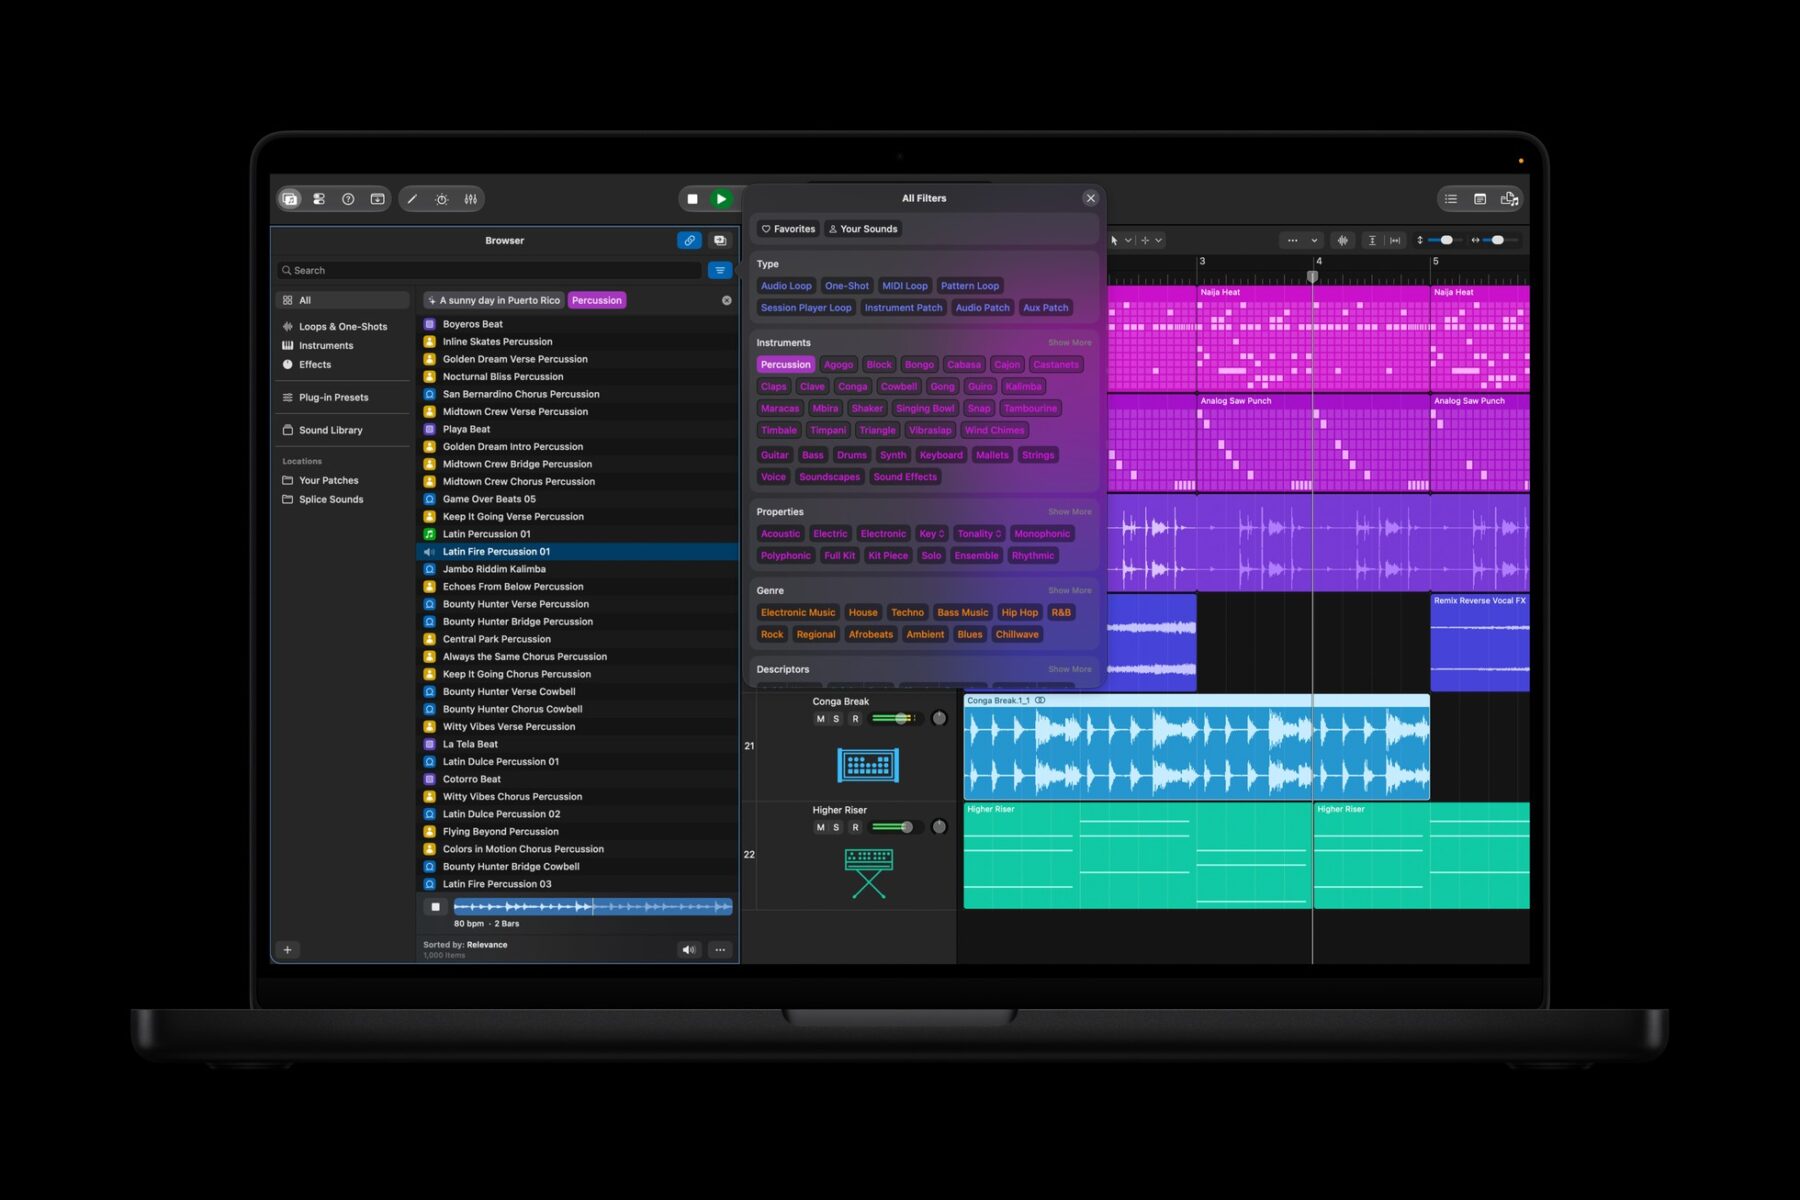Image resolution: width=1800 pixels, height=1200 pixels.
Task: Record-enable the Conga Break track
Action: [x=855, y=719]
